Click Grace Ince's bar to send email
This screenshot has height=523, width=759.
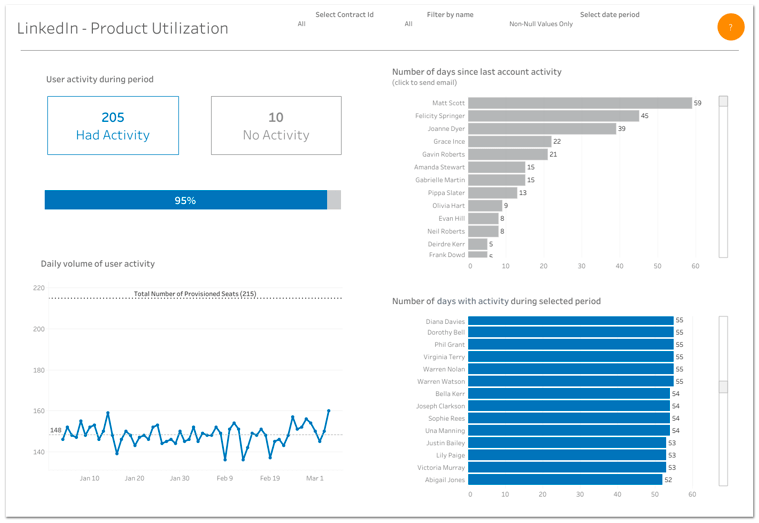tap(510, 141)
